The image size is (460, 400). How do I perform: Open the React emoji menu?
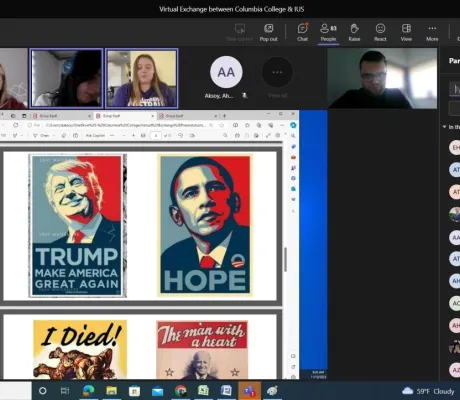click(x=380, y=32)
